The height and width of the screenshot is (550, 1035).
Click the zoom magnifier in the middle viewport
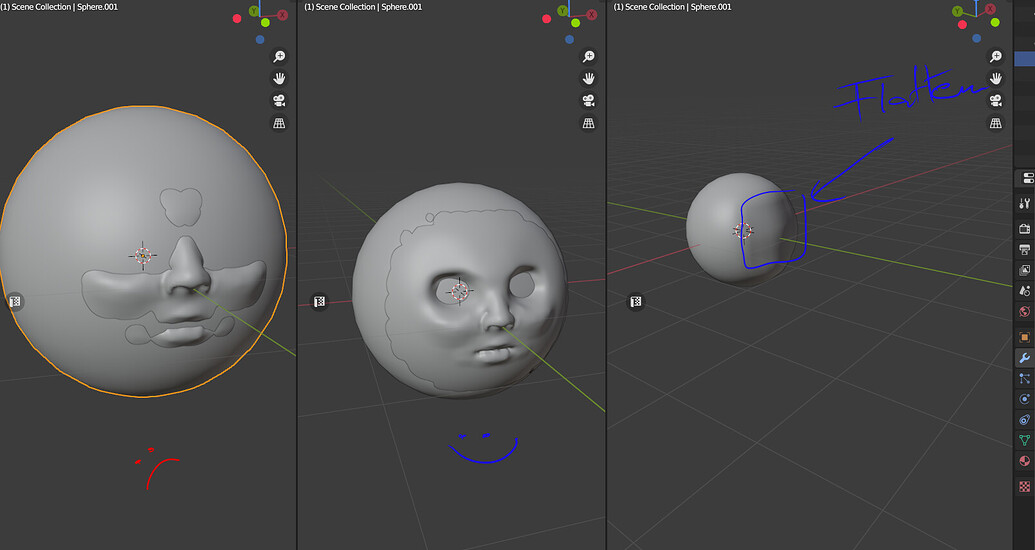pyautogui.click(x=588, y=57)
